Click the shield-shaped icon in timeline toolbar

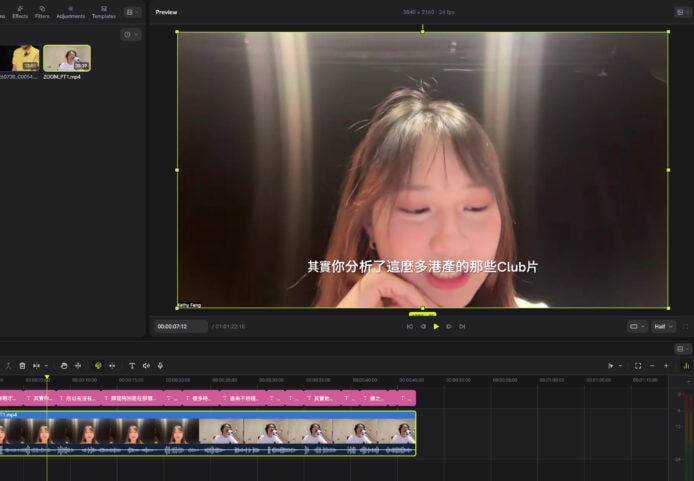[x=64, y=366]
